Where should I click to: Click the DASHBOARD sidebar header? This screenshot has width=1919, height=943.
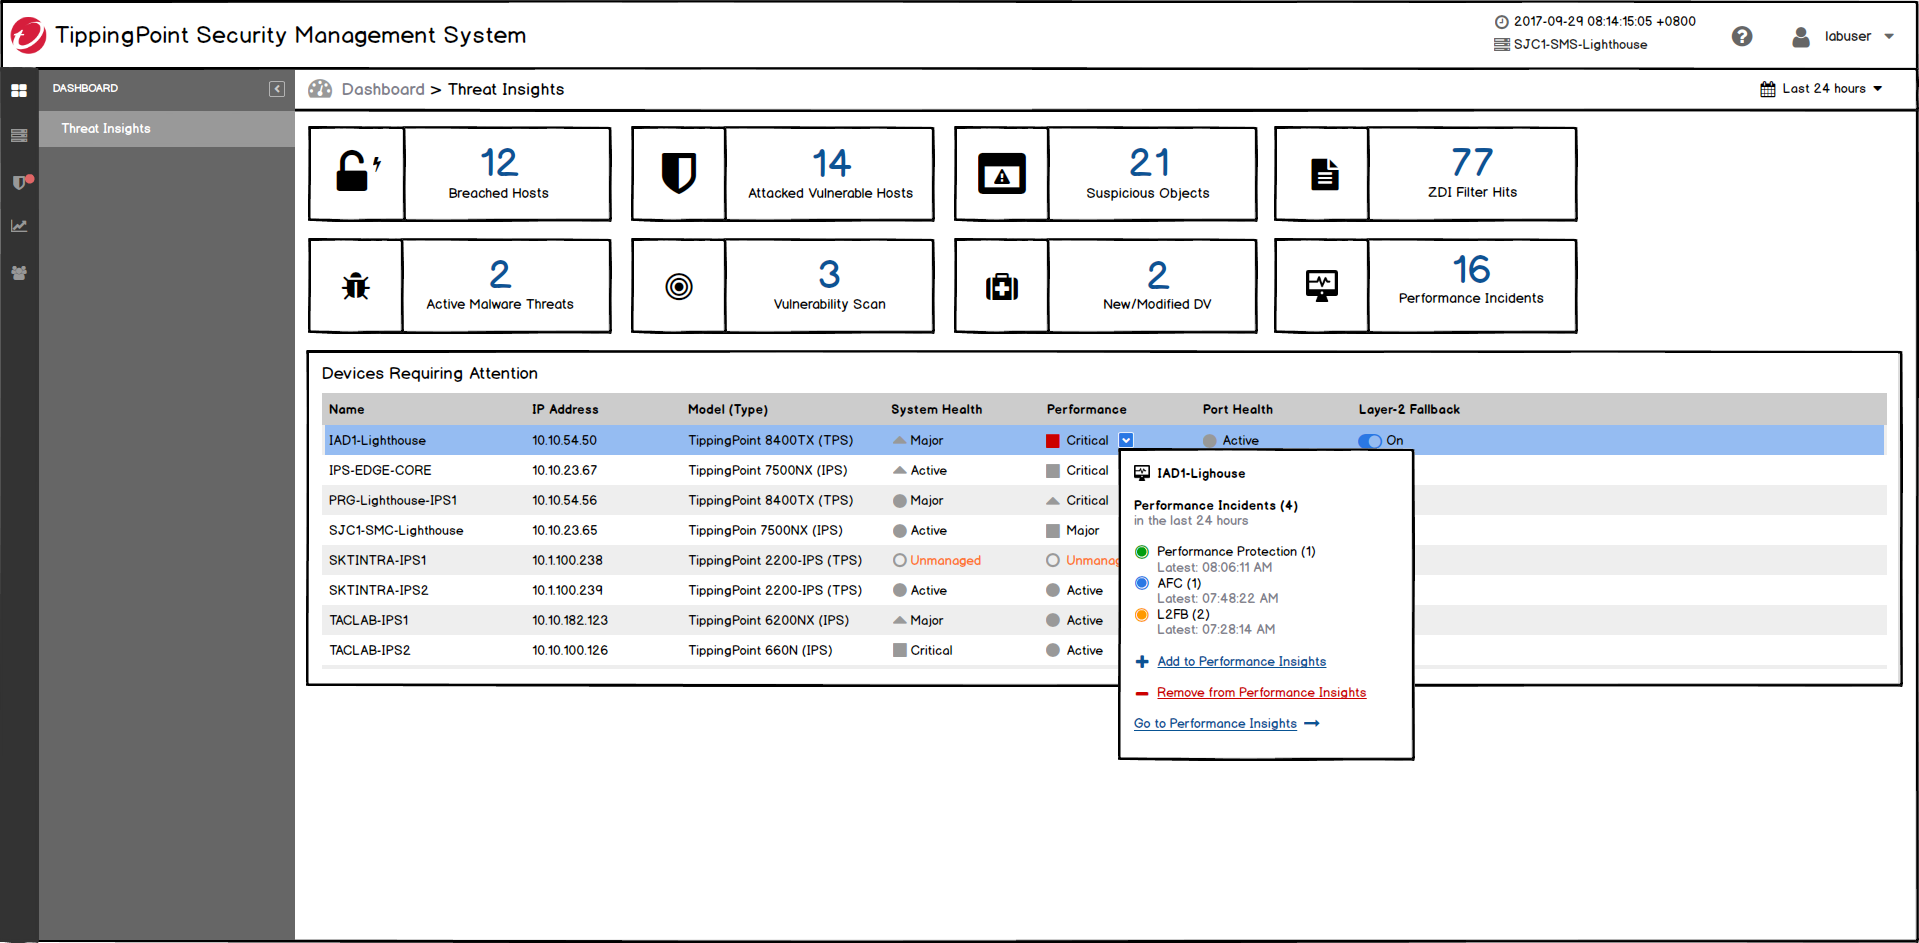point(85,89)
